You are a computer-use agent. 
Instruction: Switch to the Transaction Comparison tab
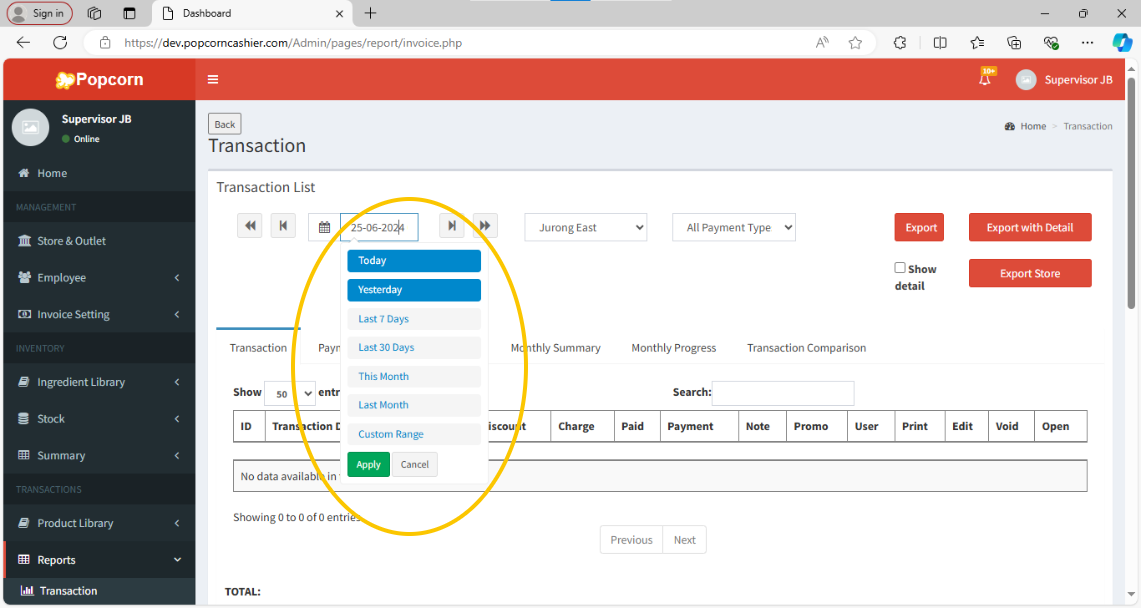pyautogui.click(x=806, y=348)
